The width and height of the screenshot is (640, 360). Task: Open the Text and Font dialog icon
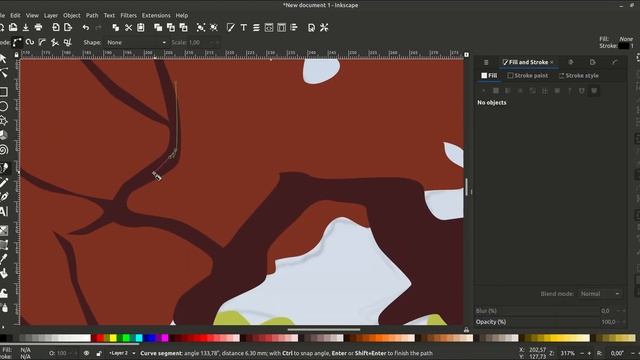tap(243, 27)
